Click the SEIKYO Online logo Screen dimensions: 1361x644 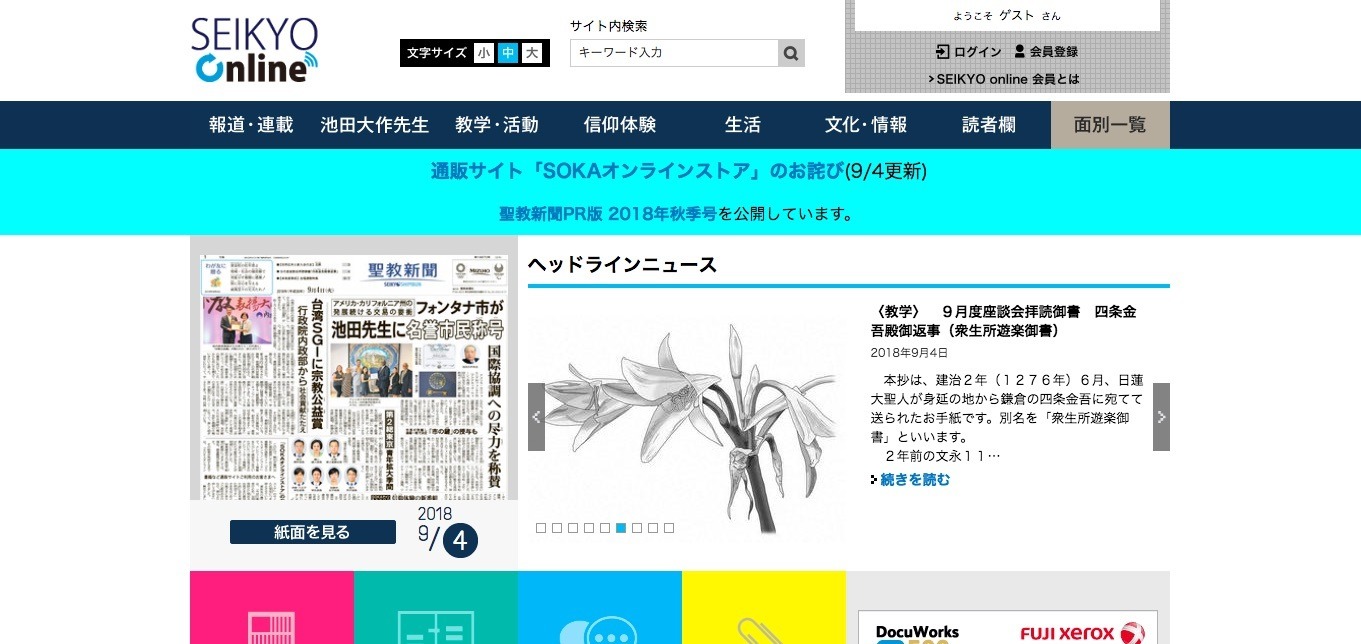pyautogui.click(x=255, y=50)
